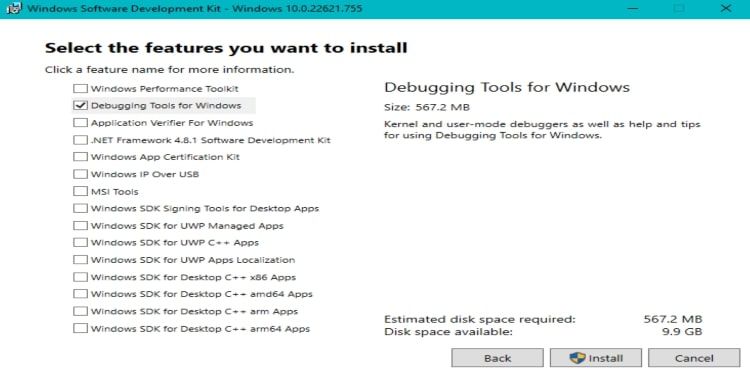The height and width of the screenshot is (375, 750).
Task: Show info for .NET Framework 4.8.1 Software Development Kit
Action: pyautogui.click(x=210, y=140)
